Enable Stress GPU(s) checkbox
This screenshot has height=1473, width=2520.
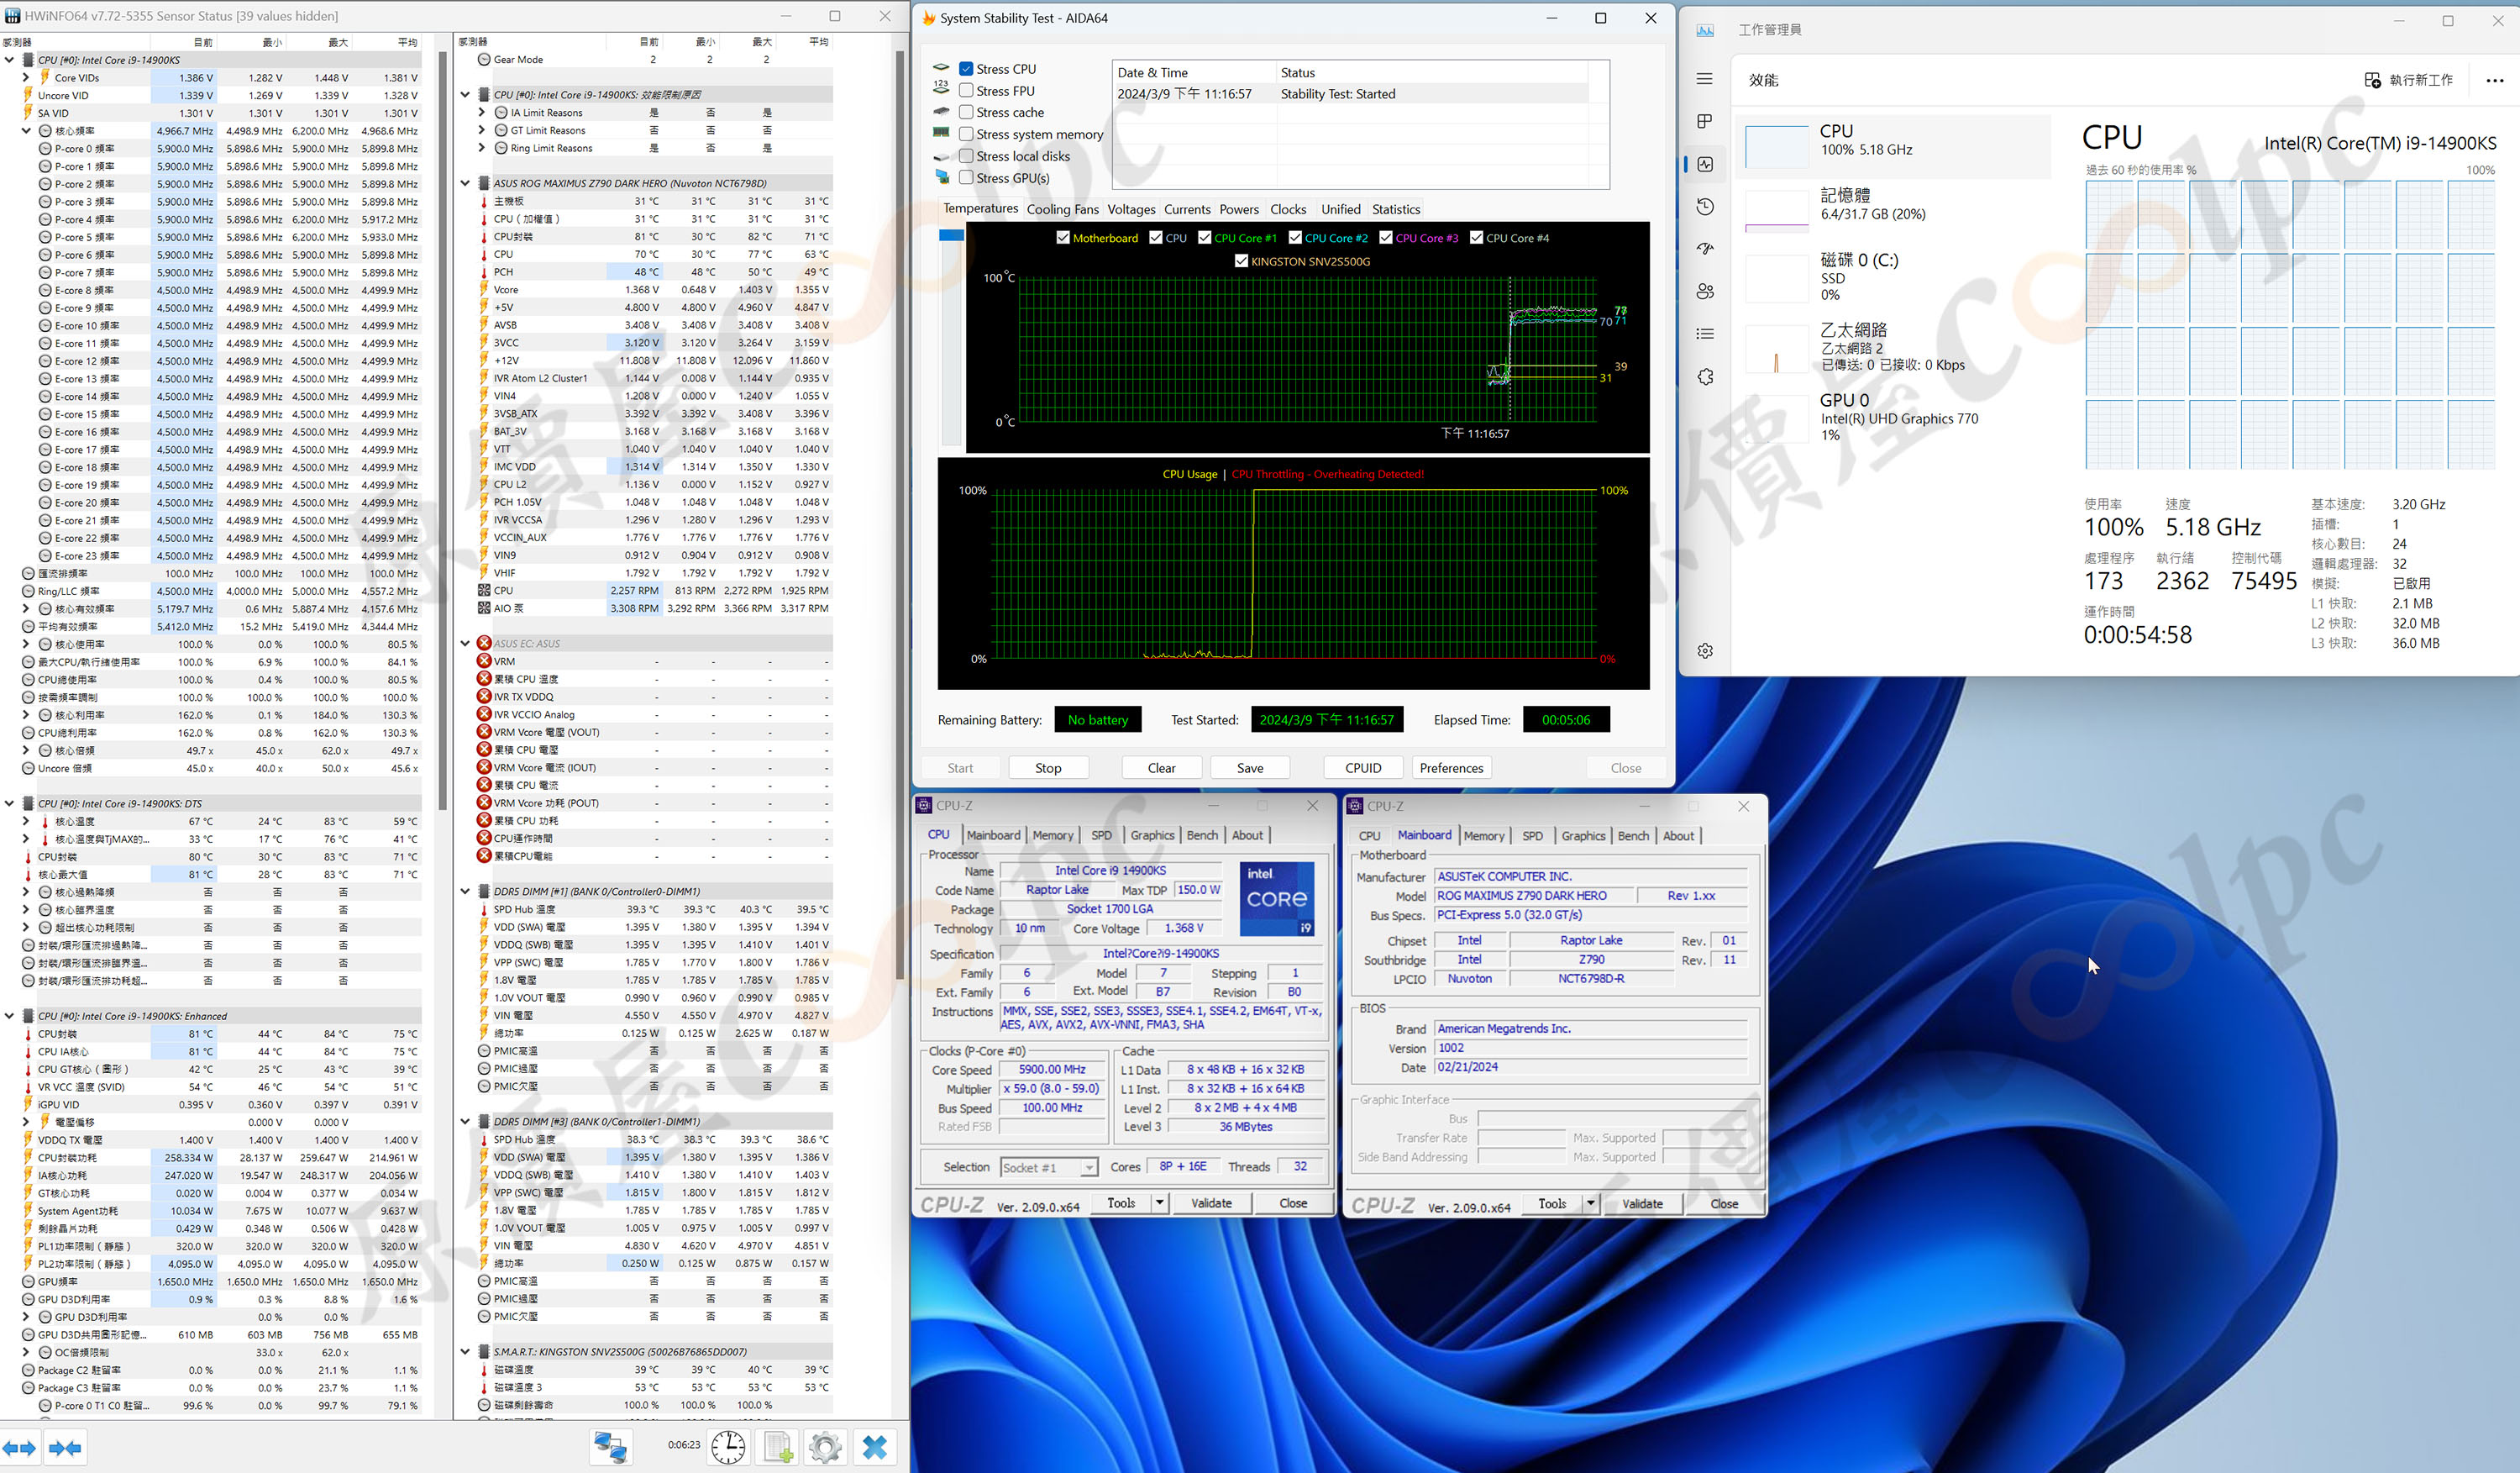point(966,178)
